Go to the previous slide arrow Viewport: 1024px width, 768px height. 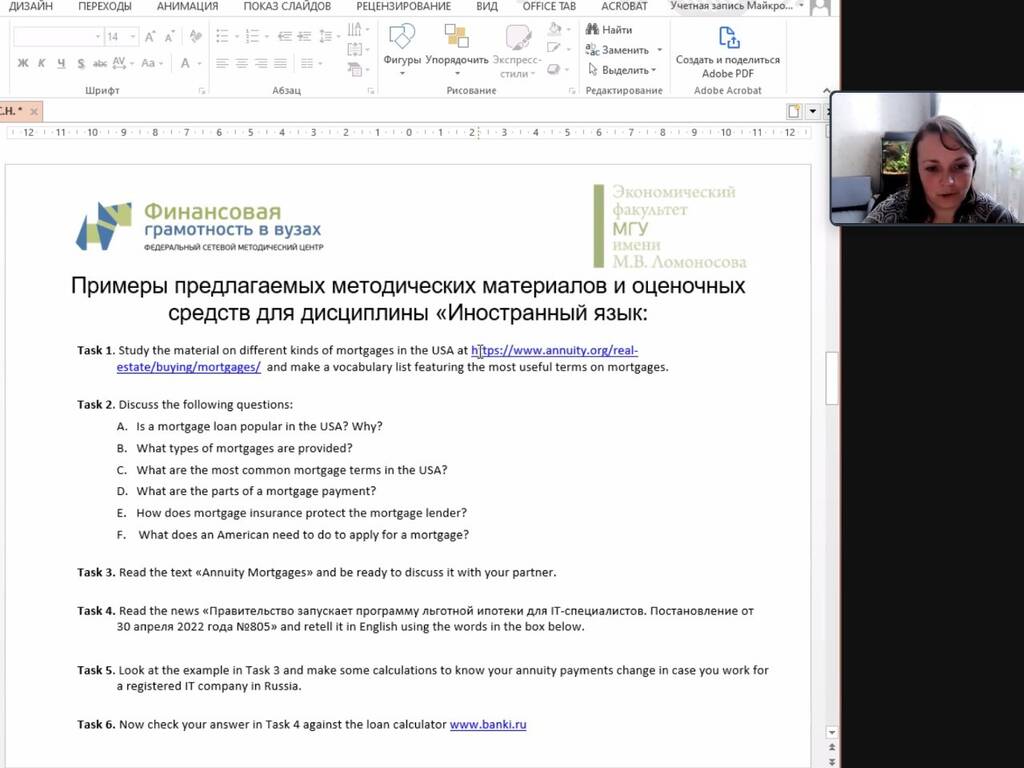pos(831,746)
